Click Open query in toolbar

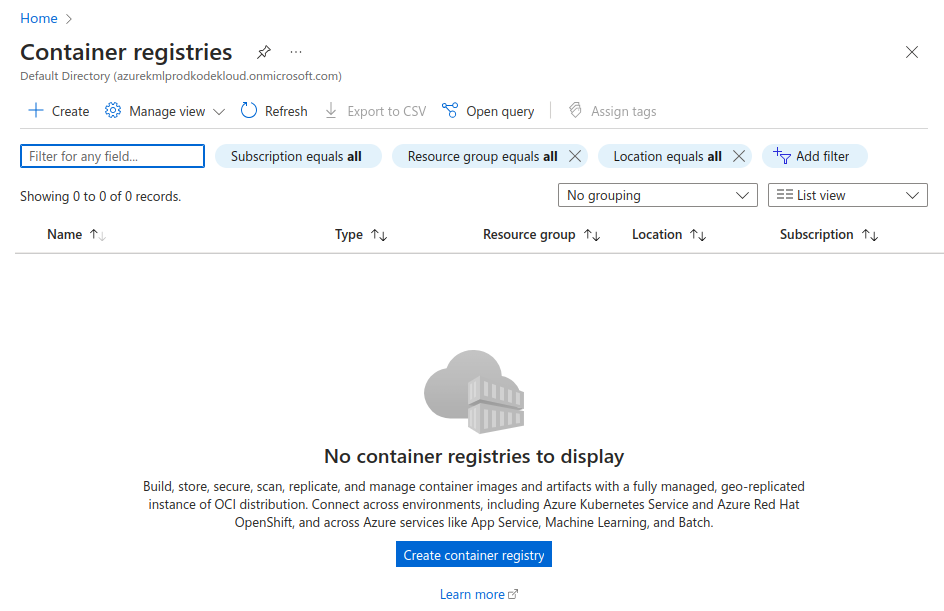[488, 111]
